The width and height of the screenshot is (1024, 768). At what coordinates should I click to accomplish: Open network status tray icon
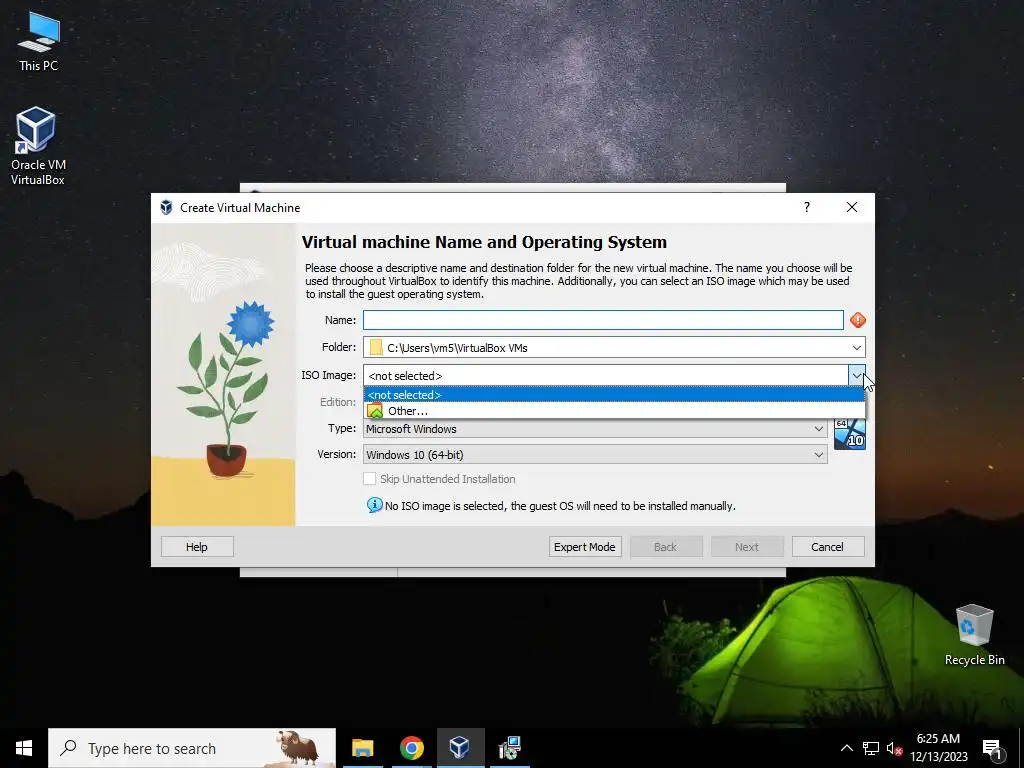point(871,748)
